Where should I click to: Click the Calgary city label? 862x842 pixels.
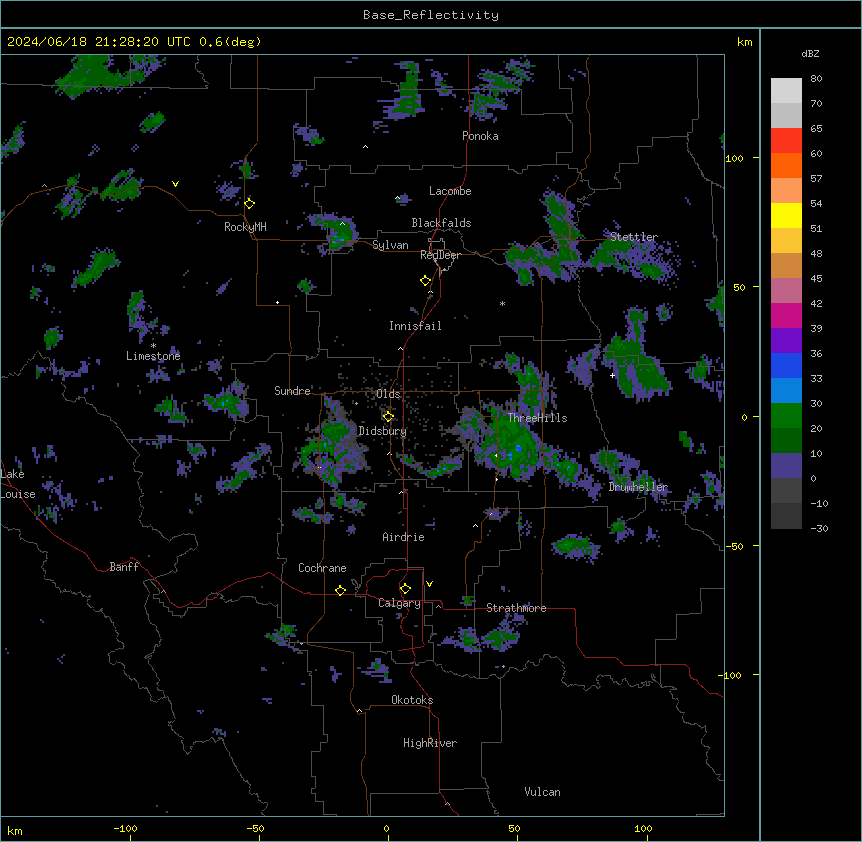pos(399,603)
